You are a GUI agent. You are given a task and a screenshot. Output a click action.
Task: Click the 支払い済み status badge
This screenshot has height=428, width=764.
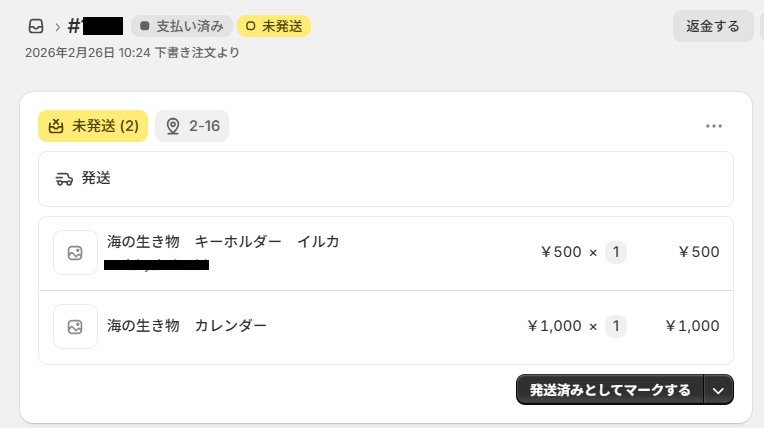point(181,26)
